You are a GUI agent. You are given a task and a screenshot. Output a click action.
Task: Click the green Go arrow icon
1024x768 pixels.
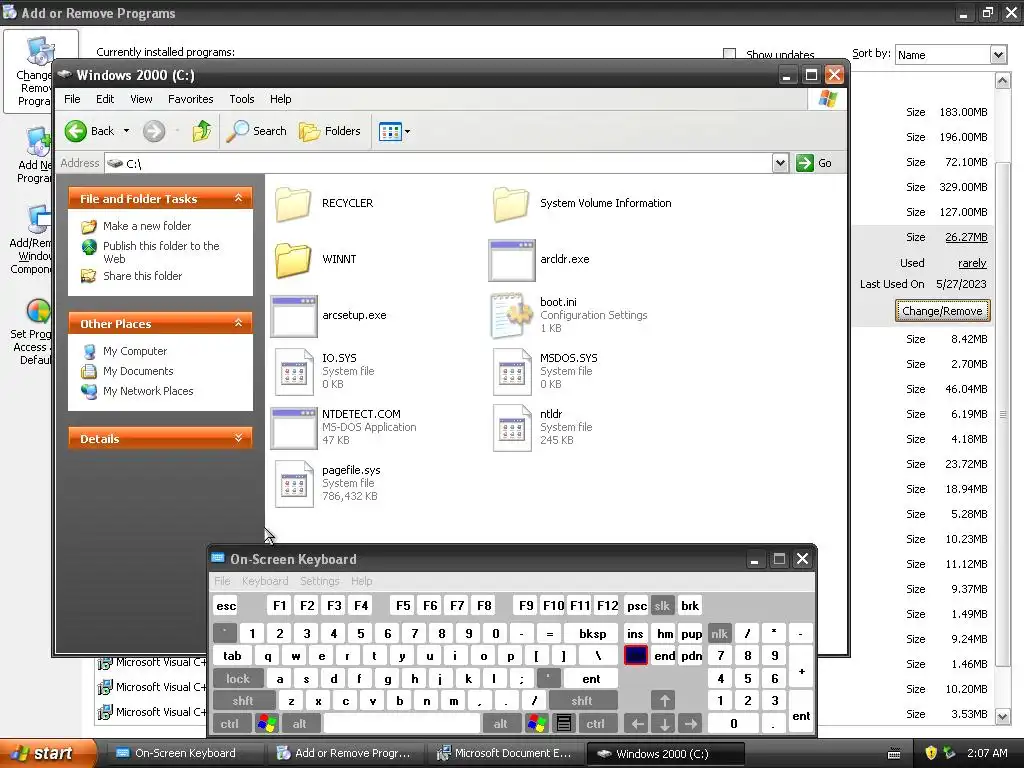click(805, 163)
